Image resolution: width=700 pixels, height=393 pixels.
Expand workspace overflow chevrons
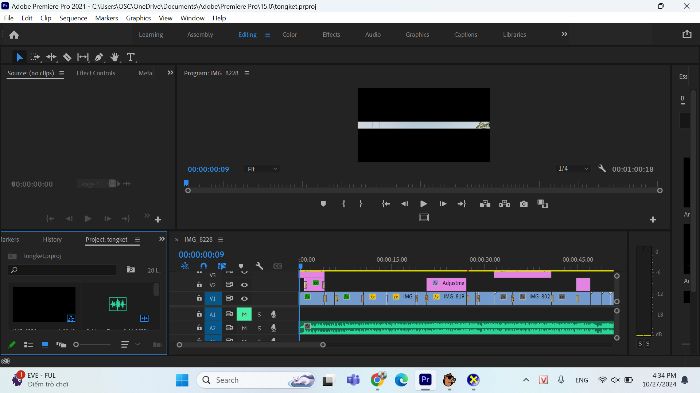[564, 34]
